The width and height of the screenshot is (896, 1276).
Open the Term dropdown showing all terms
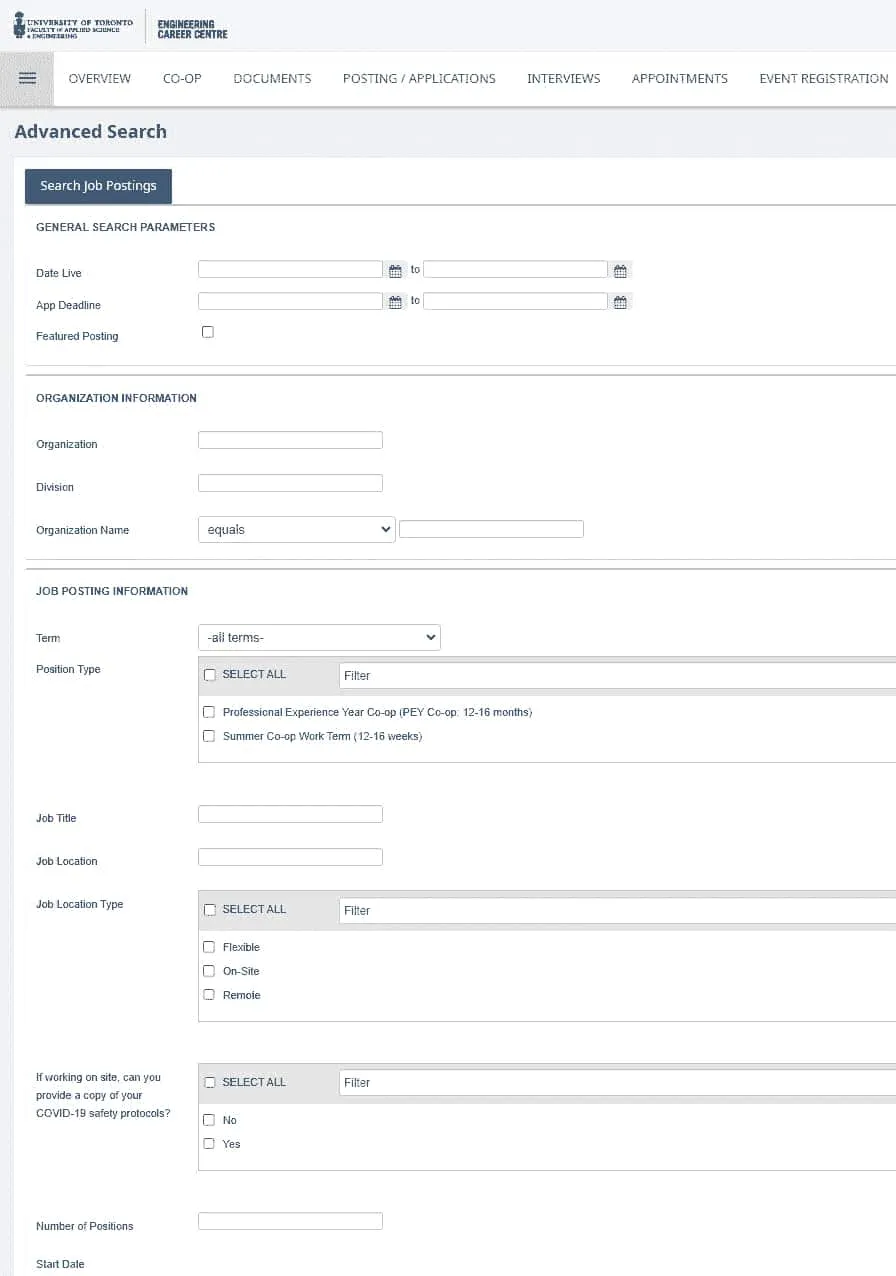(x=318, y=637)
